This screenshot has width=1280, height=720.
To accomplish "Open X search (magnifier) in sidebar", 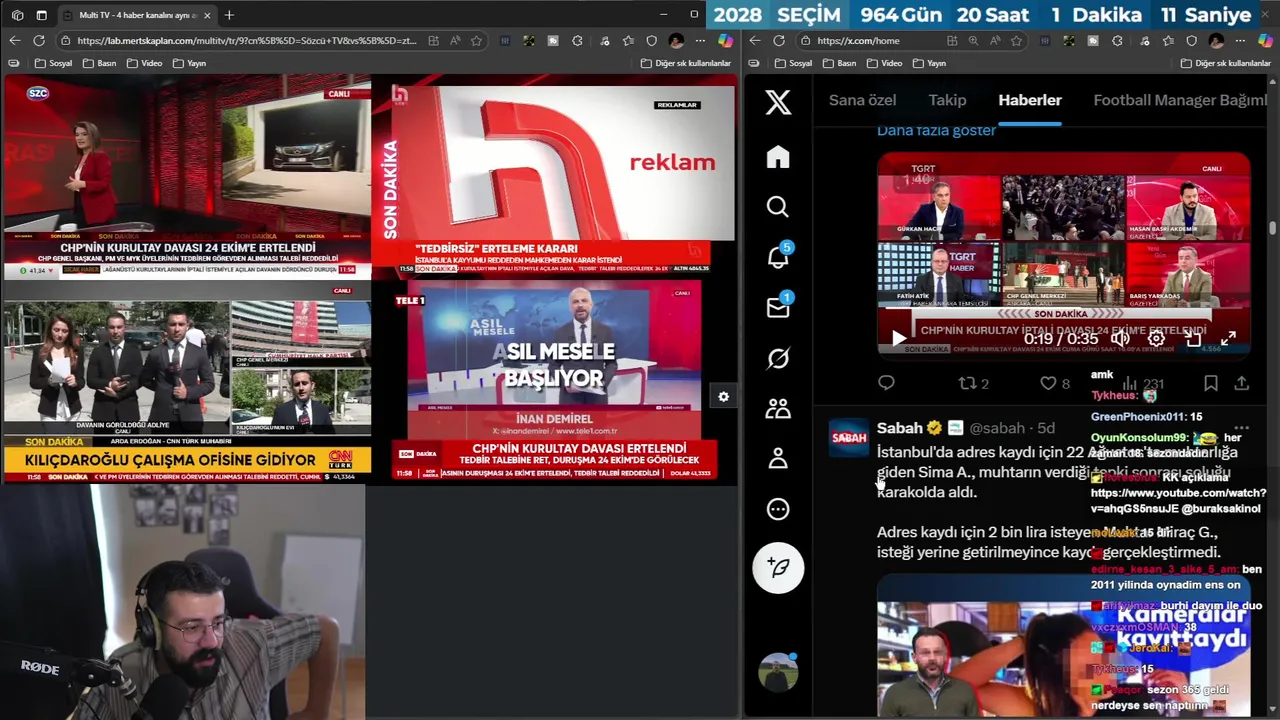I will (x=778, y=207).
